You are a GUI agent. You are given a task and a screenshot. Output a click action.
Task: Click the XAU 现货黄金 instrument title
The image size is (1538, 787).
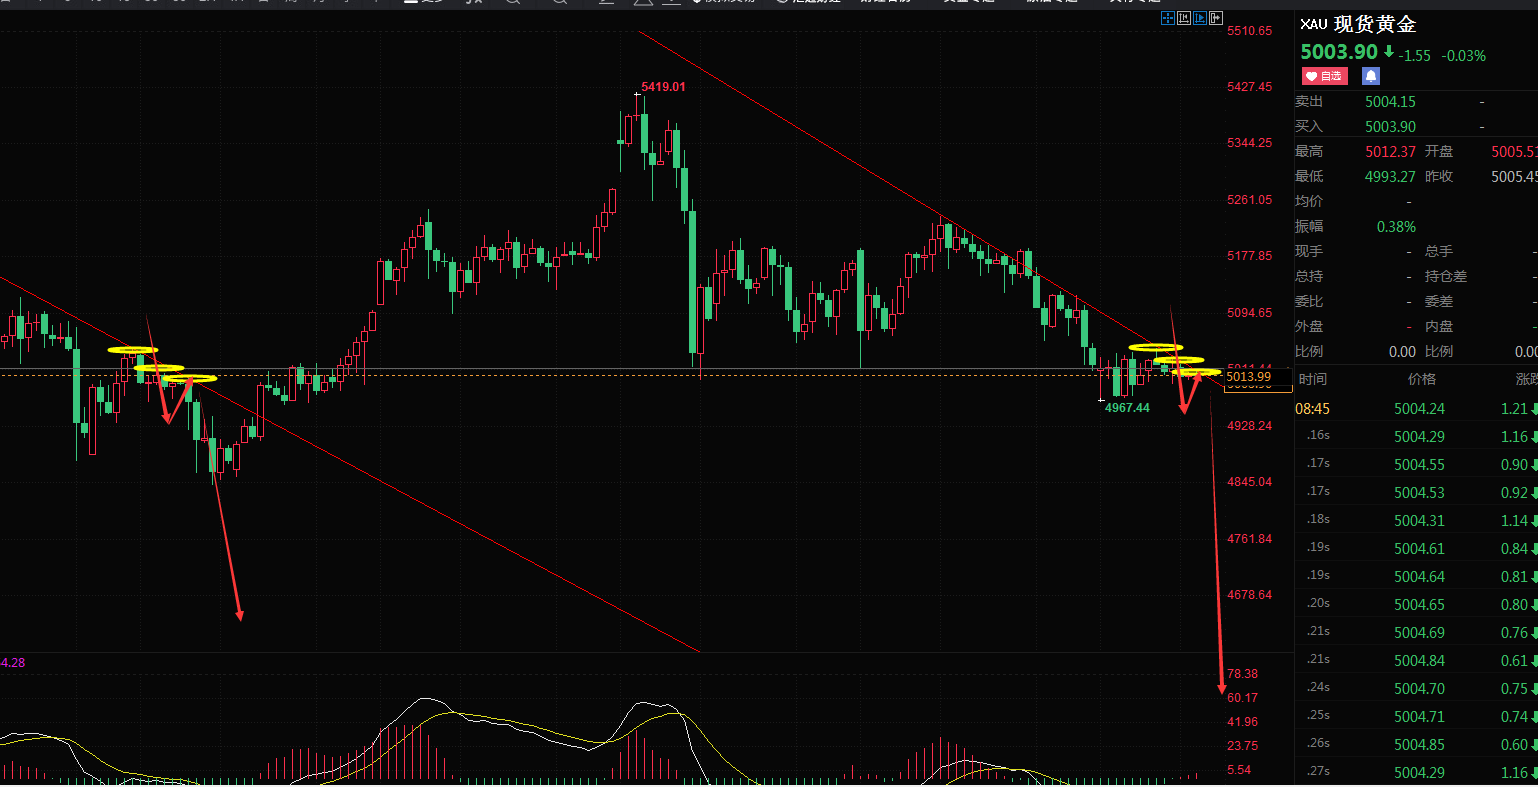coord(1358,24)
